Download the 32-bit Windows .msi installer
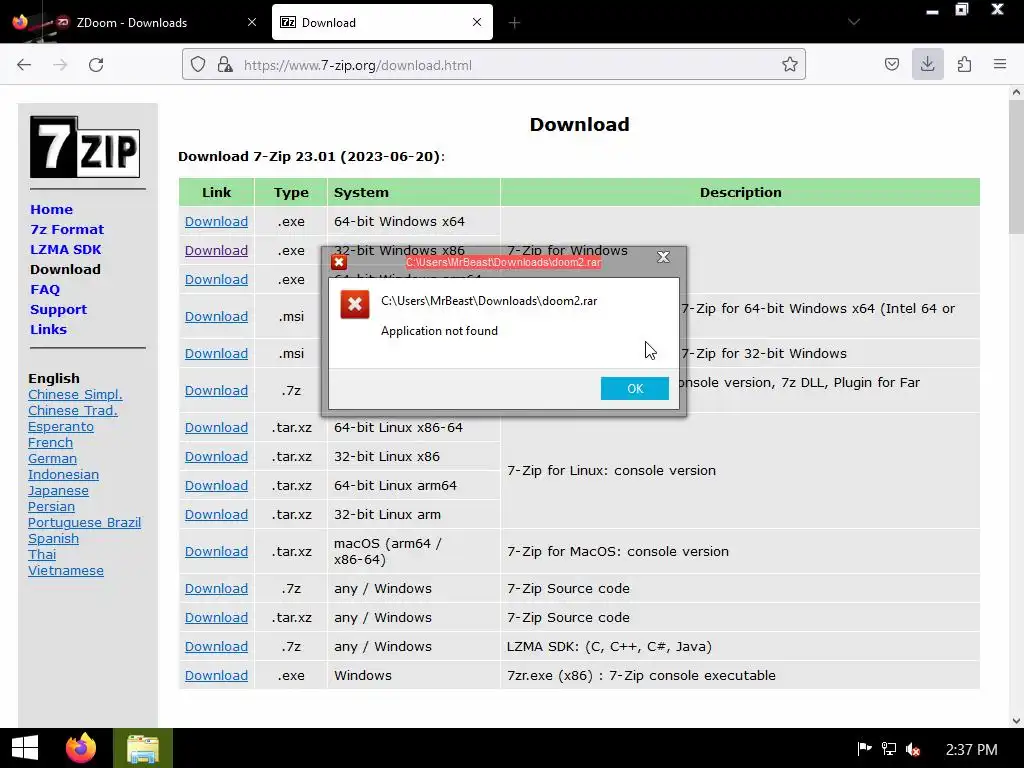 [x=216, y=353]
